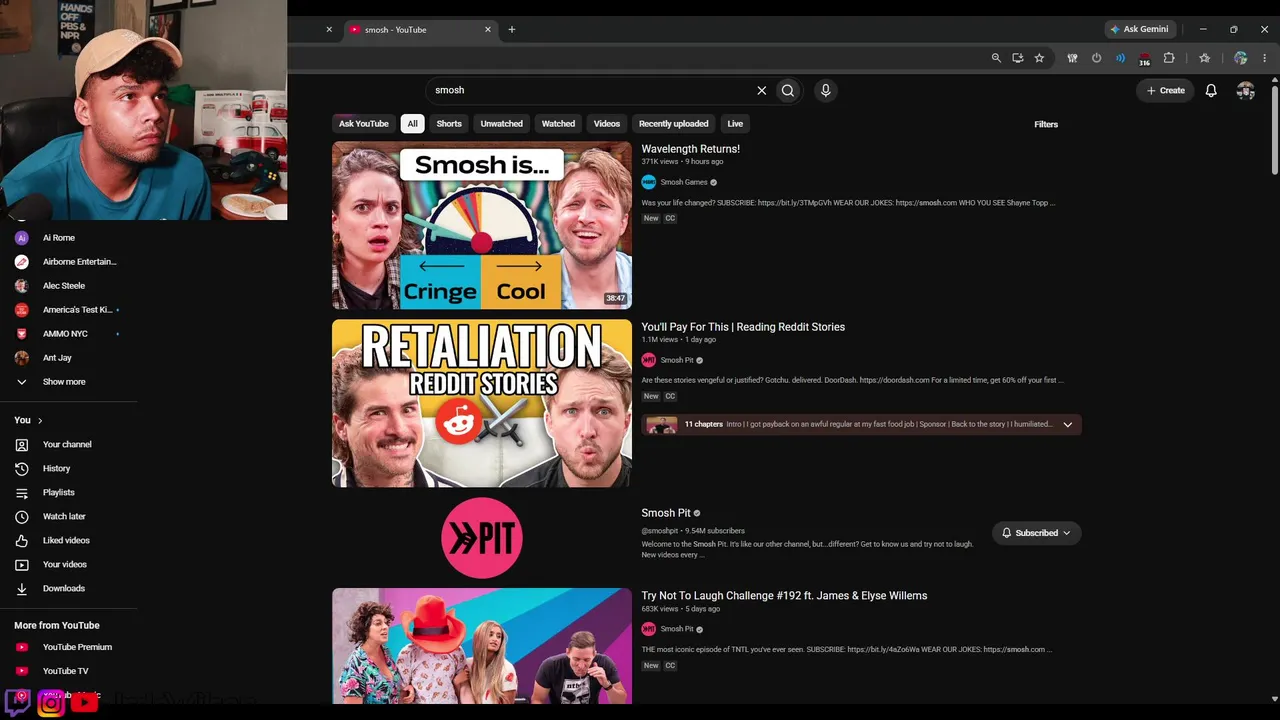Play the Try Not To Laugh thumbnail
The height and width of the screenshot is (720, 1280).
pyautogui.click(x=482, y=646)
